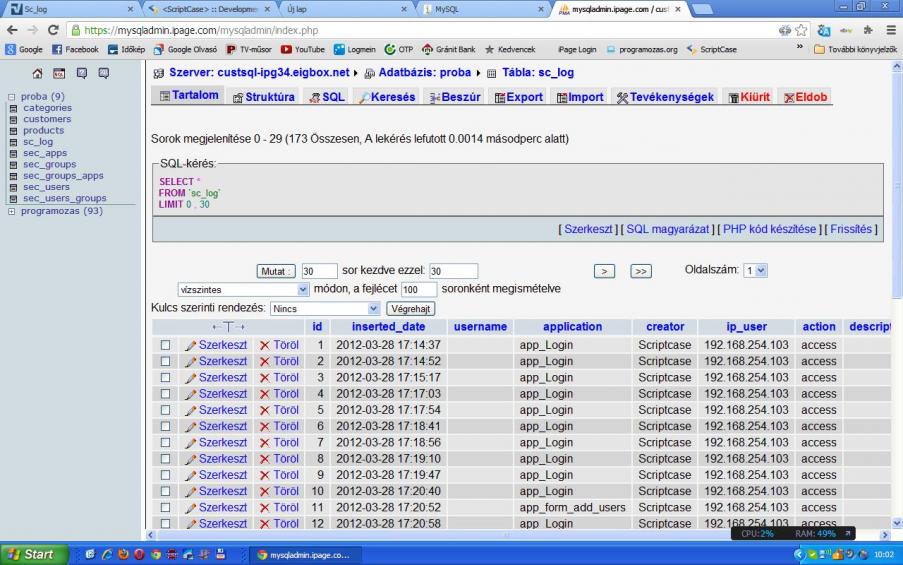Open YouTube bookmark
Viewport: 903px width, 565px height.
(303, 50)
